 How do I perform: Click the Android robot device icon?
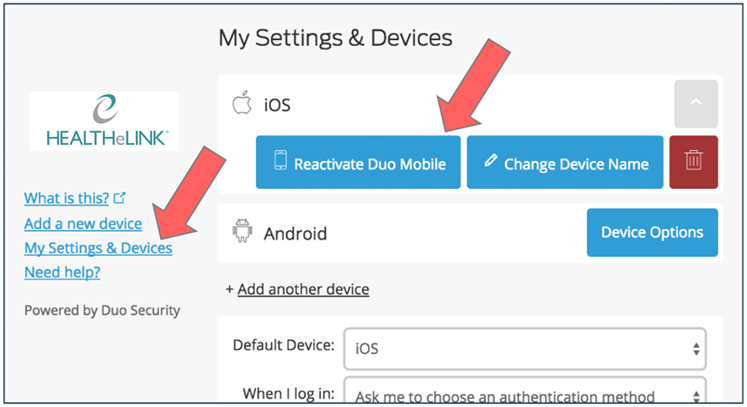click(x=241, y=233)
